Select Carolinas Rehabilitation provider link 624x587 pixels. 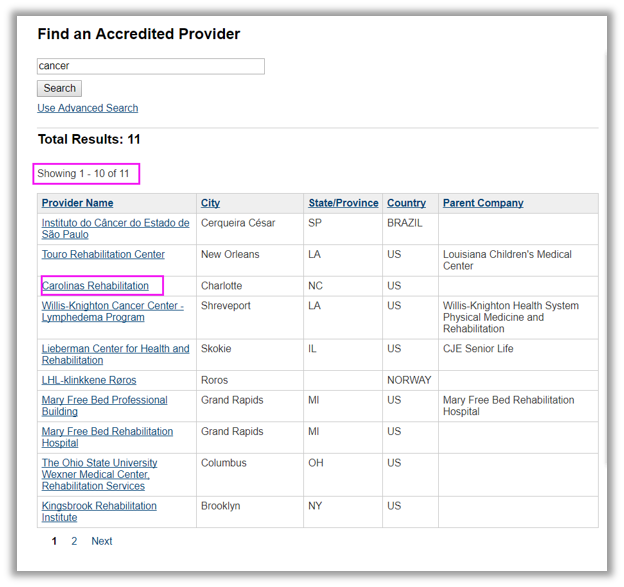click(95, 286)
